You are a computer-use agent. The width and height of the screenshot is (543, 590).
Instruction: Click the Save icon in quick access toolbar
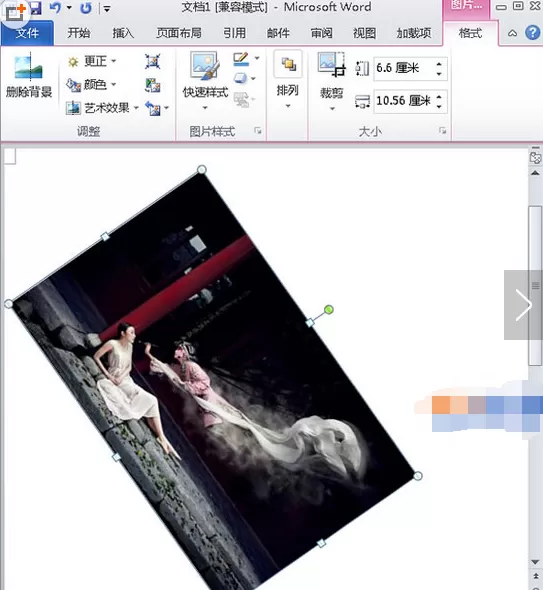(35, 8)
